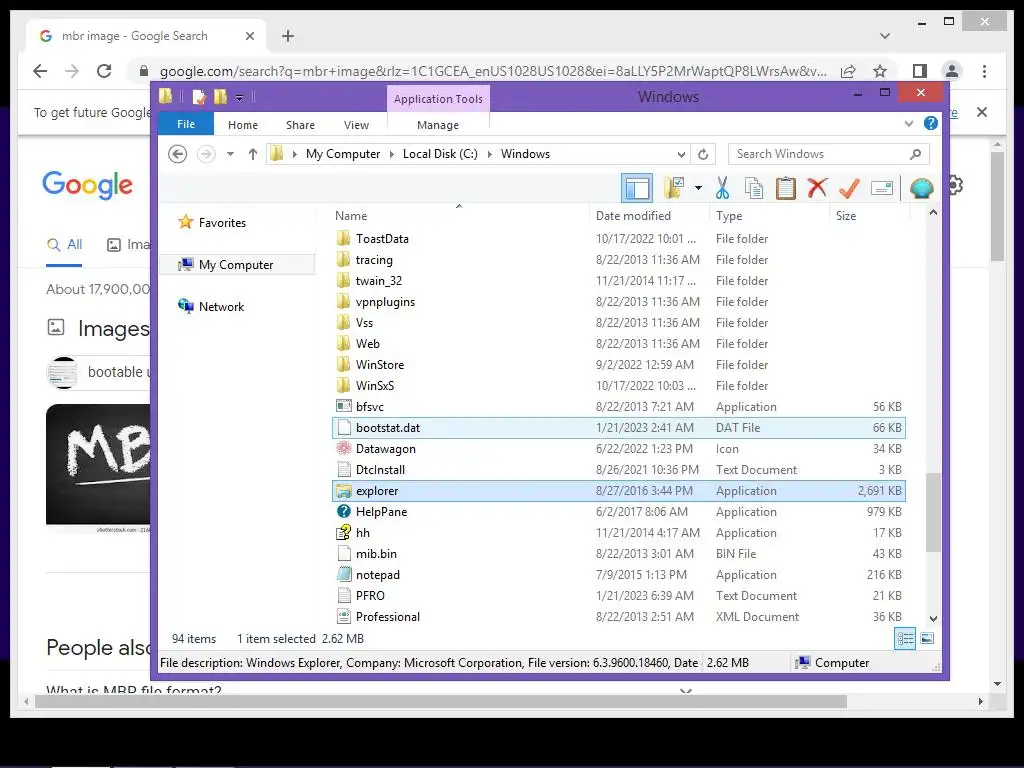Image resolution: width=1024 pixels, height=768 pixels.
Task: Open recent locations dropdown arrow
Action: [x=230, y=154]
